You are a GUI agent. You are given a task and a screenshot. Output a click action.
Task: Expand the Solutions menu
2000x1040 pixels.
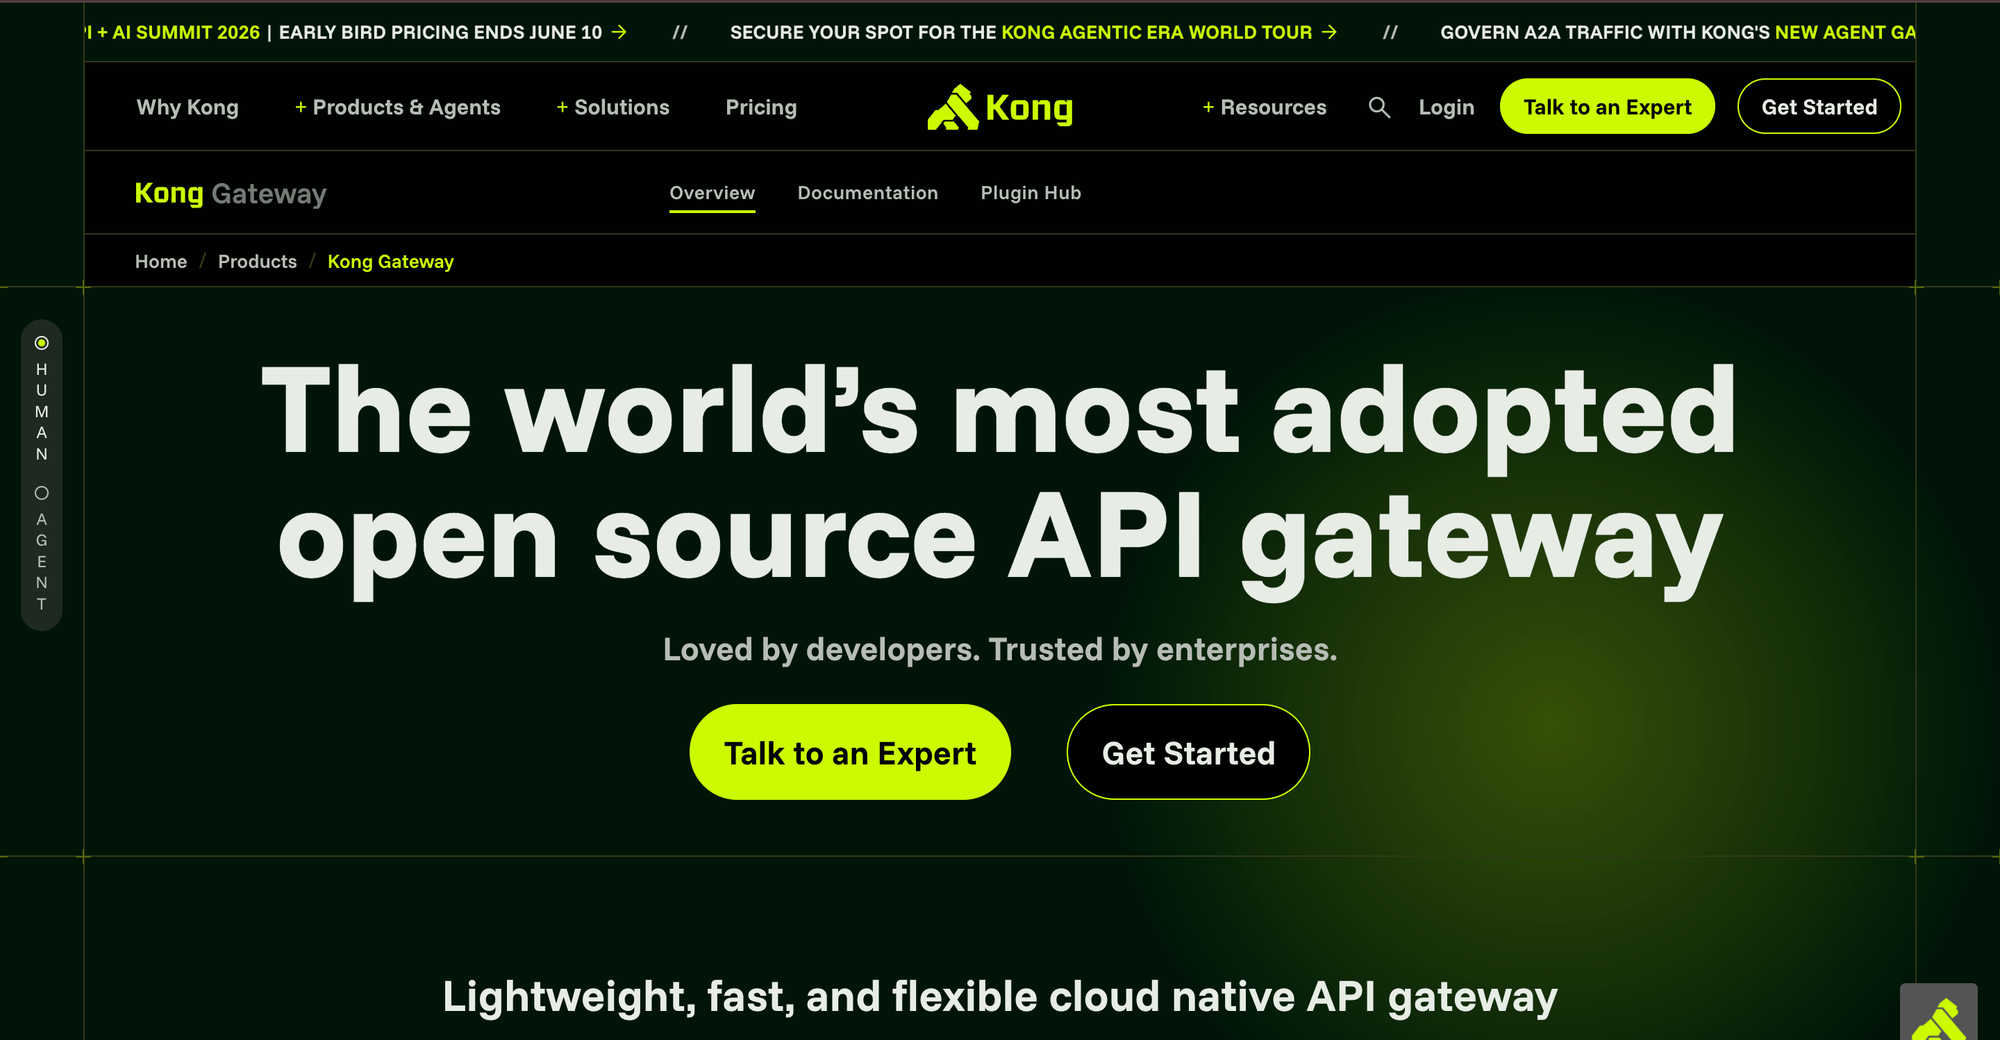612,107
